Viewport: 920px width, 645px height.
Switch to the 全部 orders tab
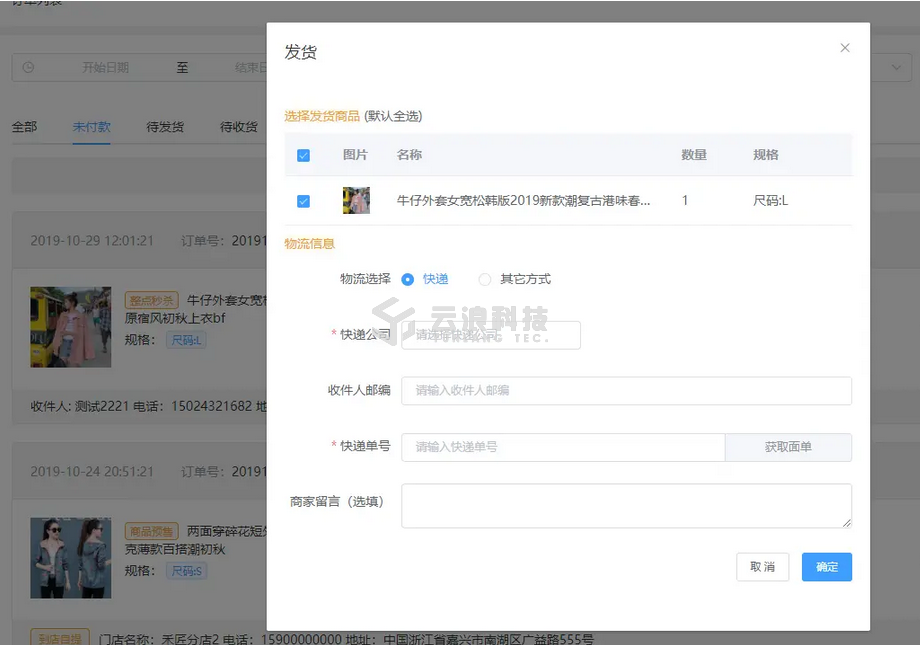[24, 127]
